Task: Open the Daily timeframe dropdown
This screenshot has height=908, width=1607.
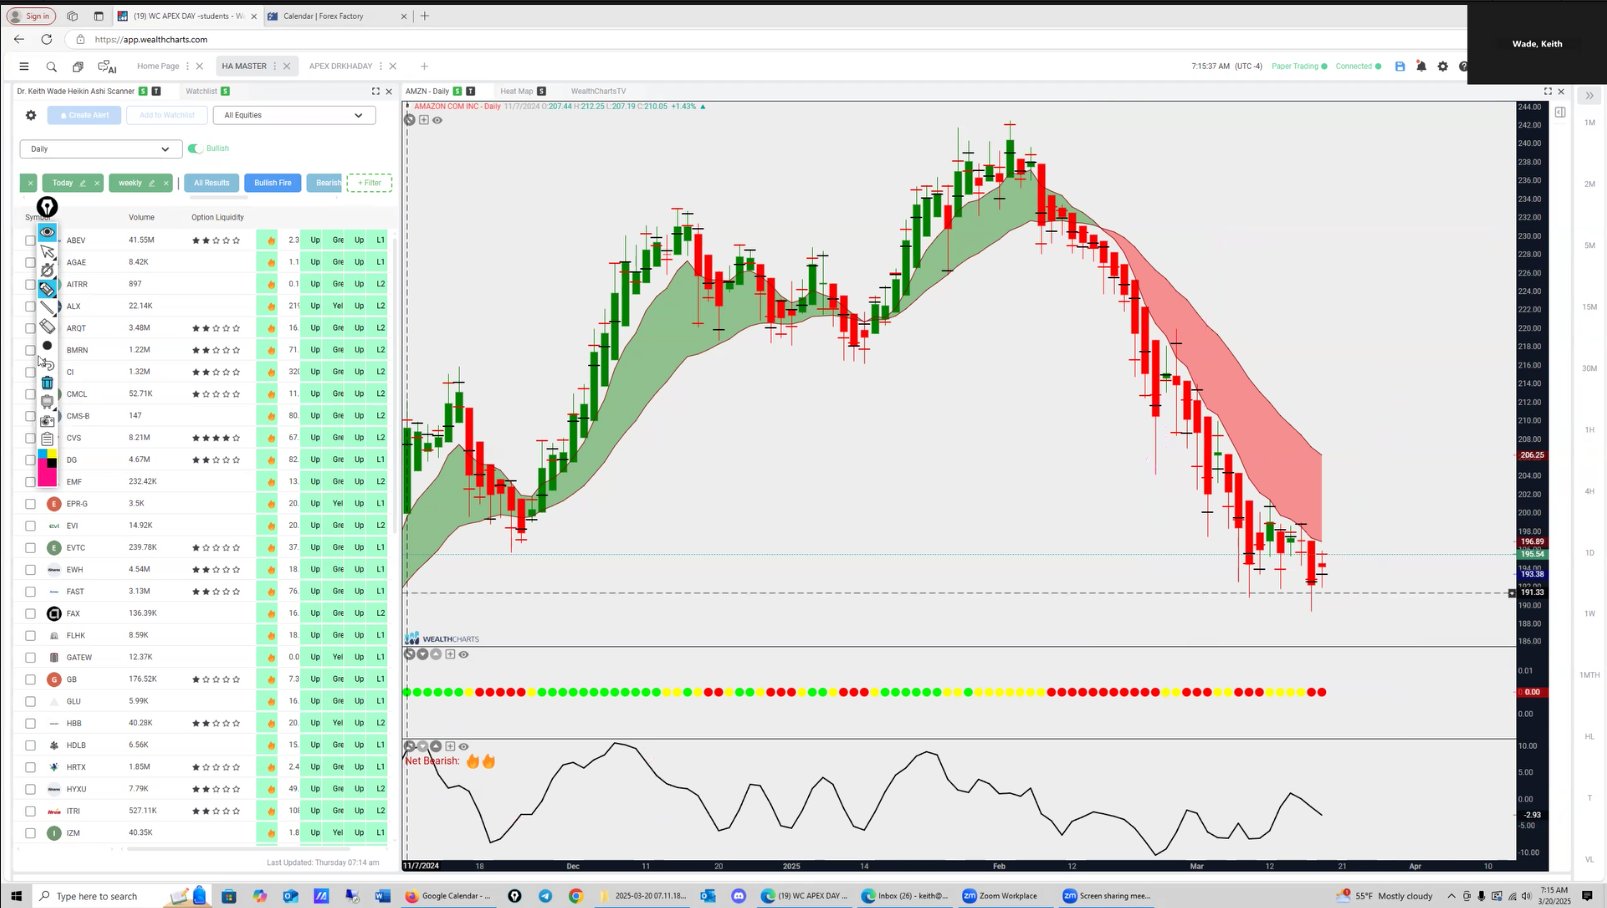Action: 100,149
